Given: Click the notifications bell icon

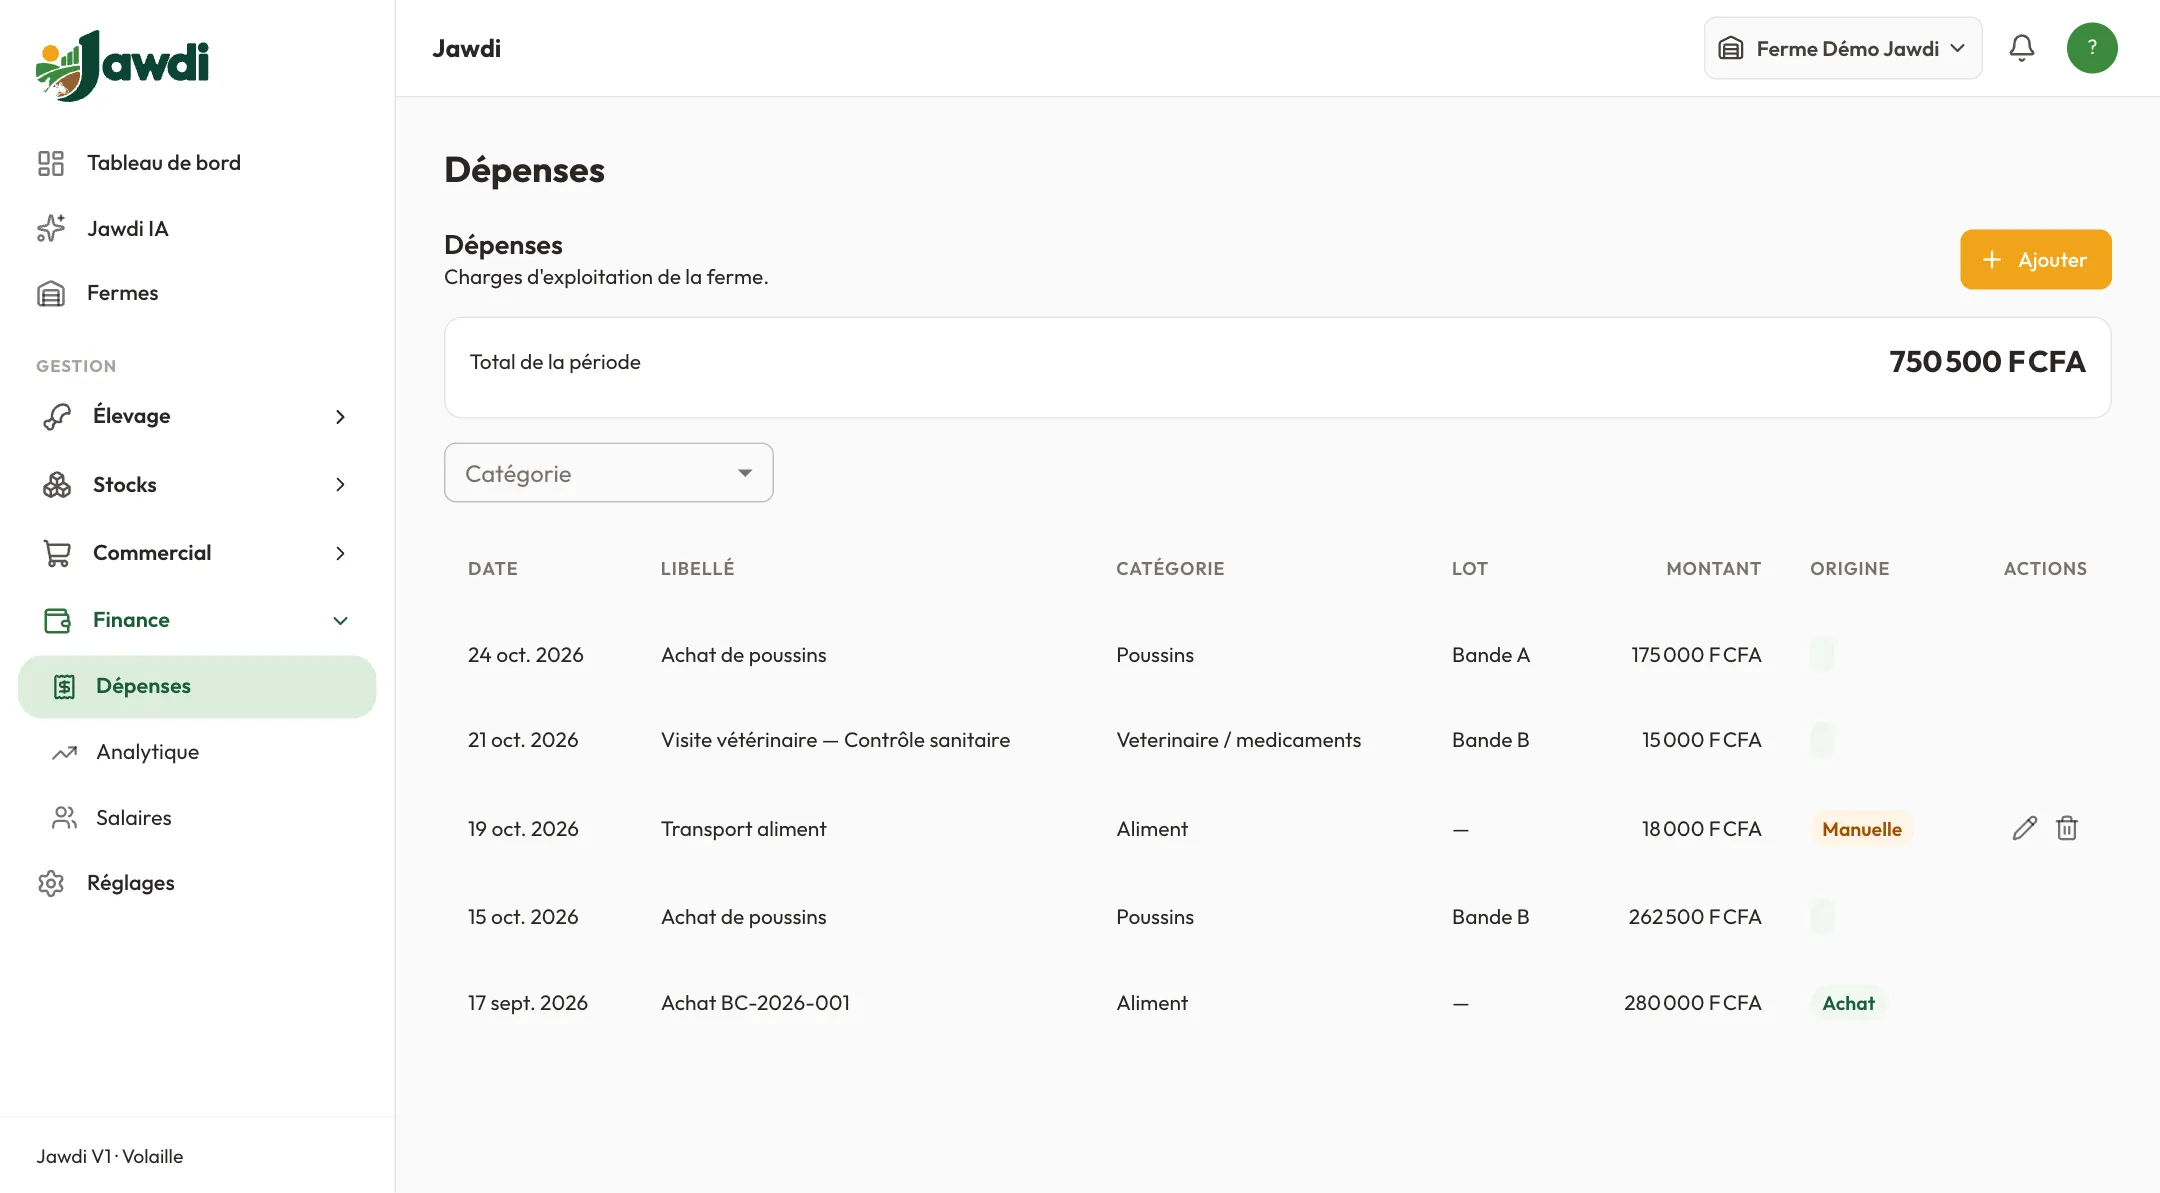Looking at the screenshot, I should pos(2021,48).
